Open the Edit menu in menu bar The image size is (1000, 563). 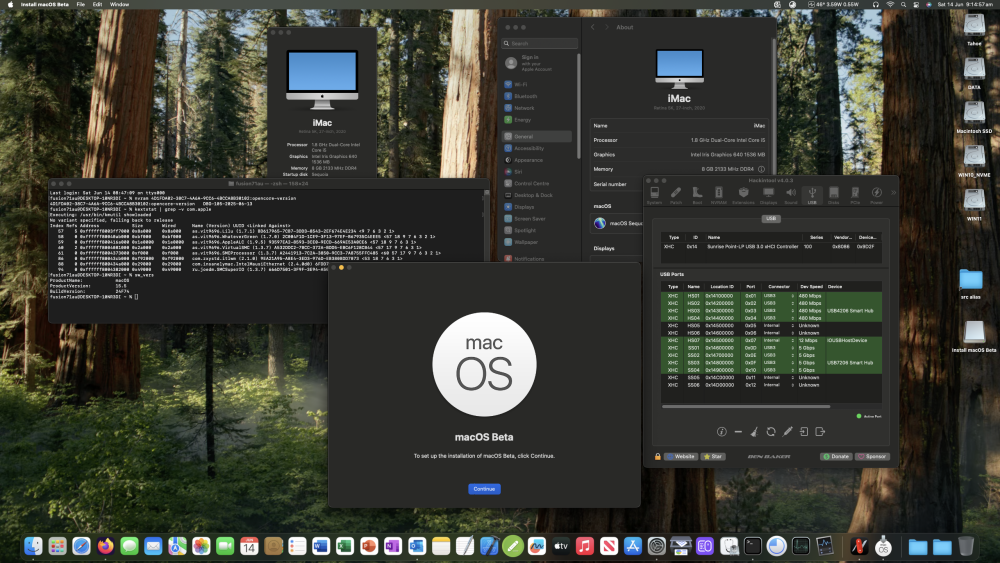coord(97,4)
